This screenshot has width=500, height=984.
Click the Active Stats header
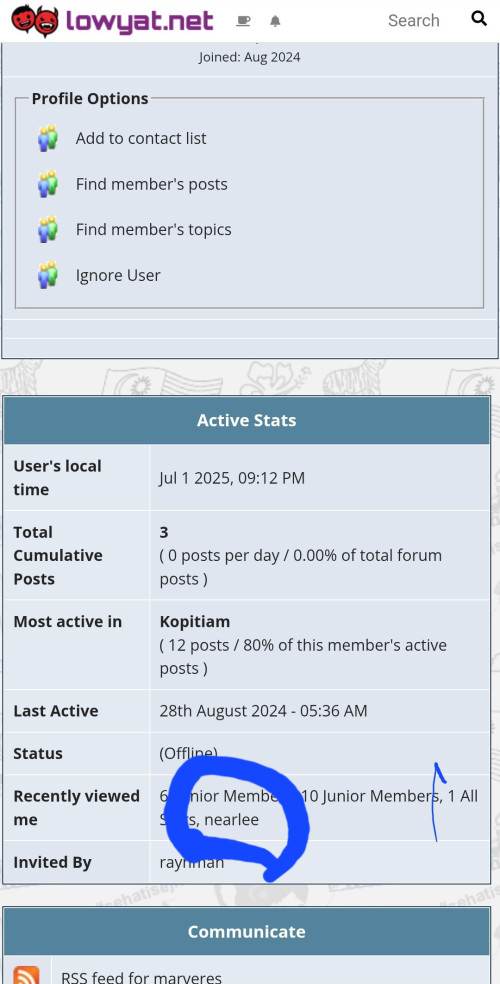point(247,420)
